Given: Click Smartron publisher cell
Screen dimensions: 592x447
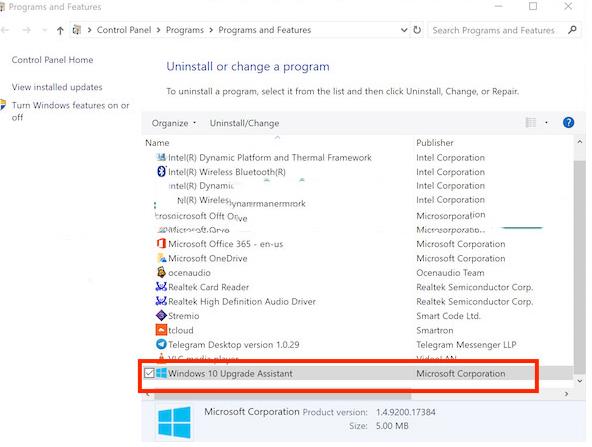Looking at the screenshot, I should 435,330.
